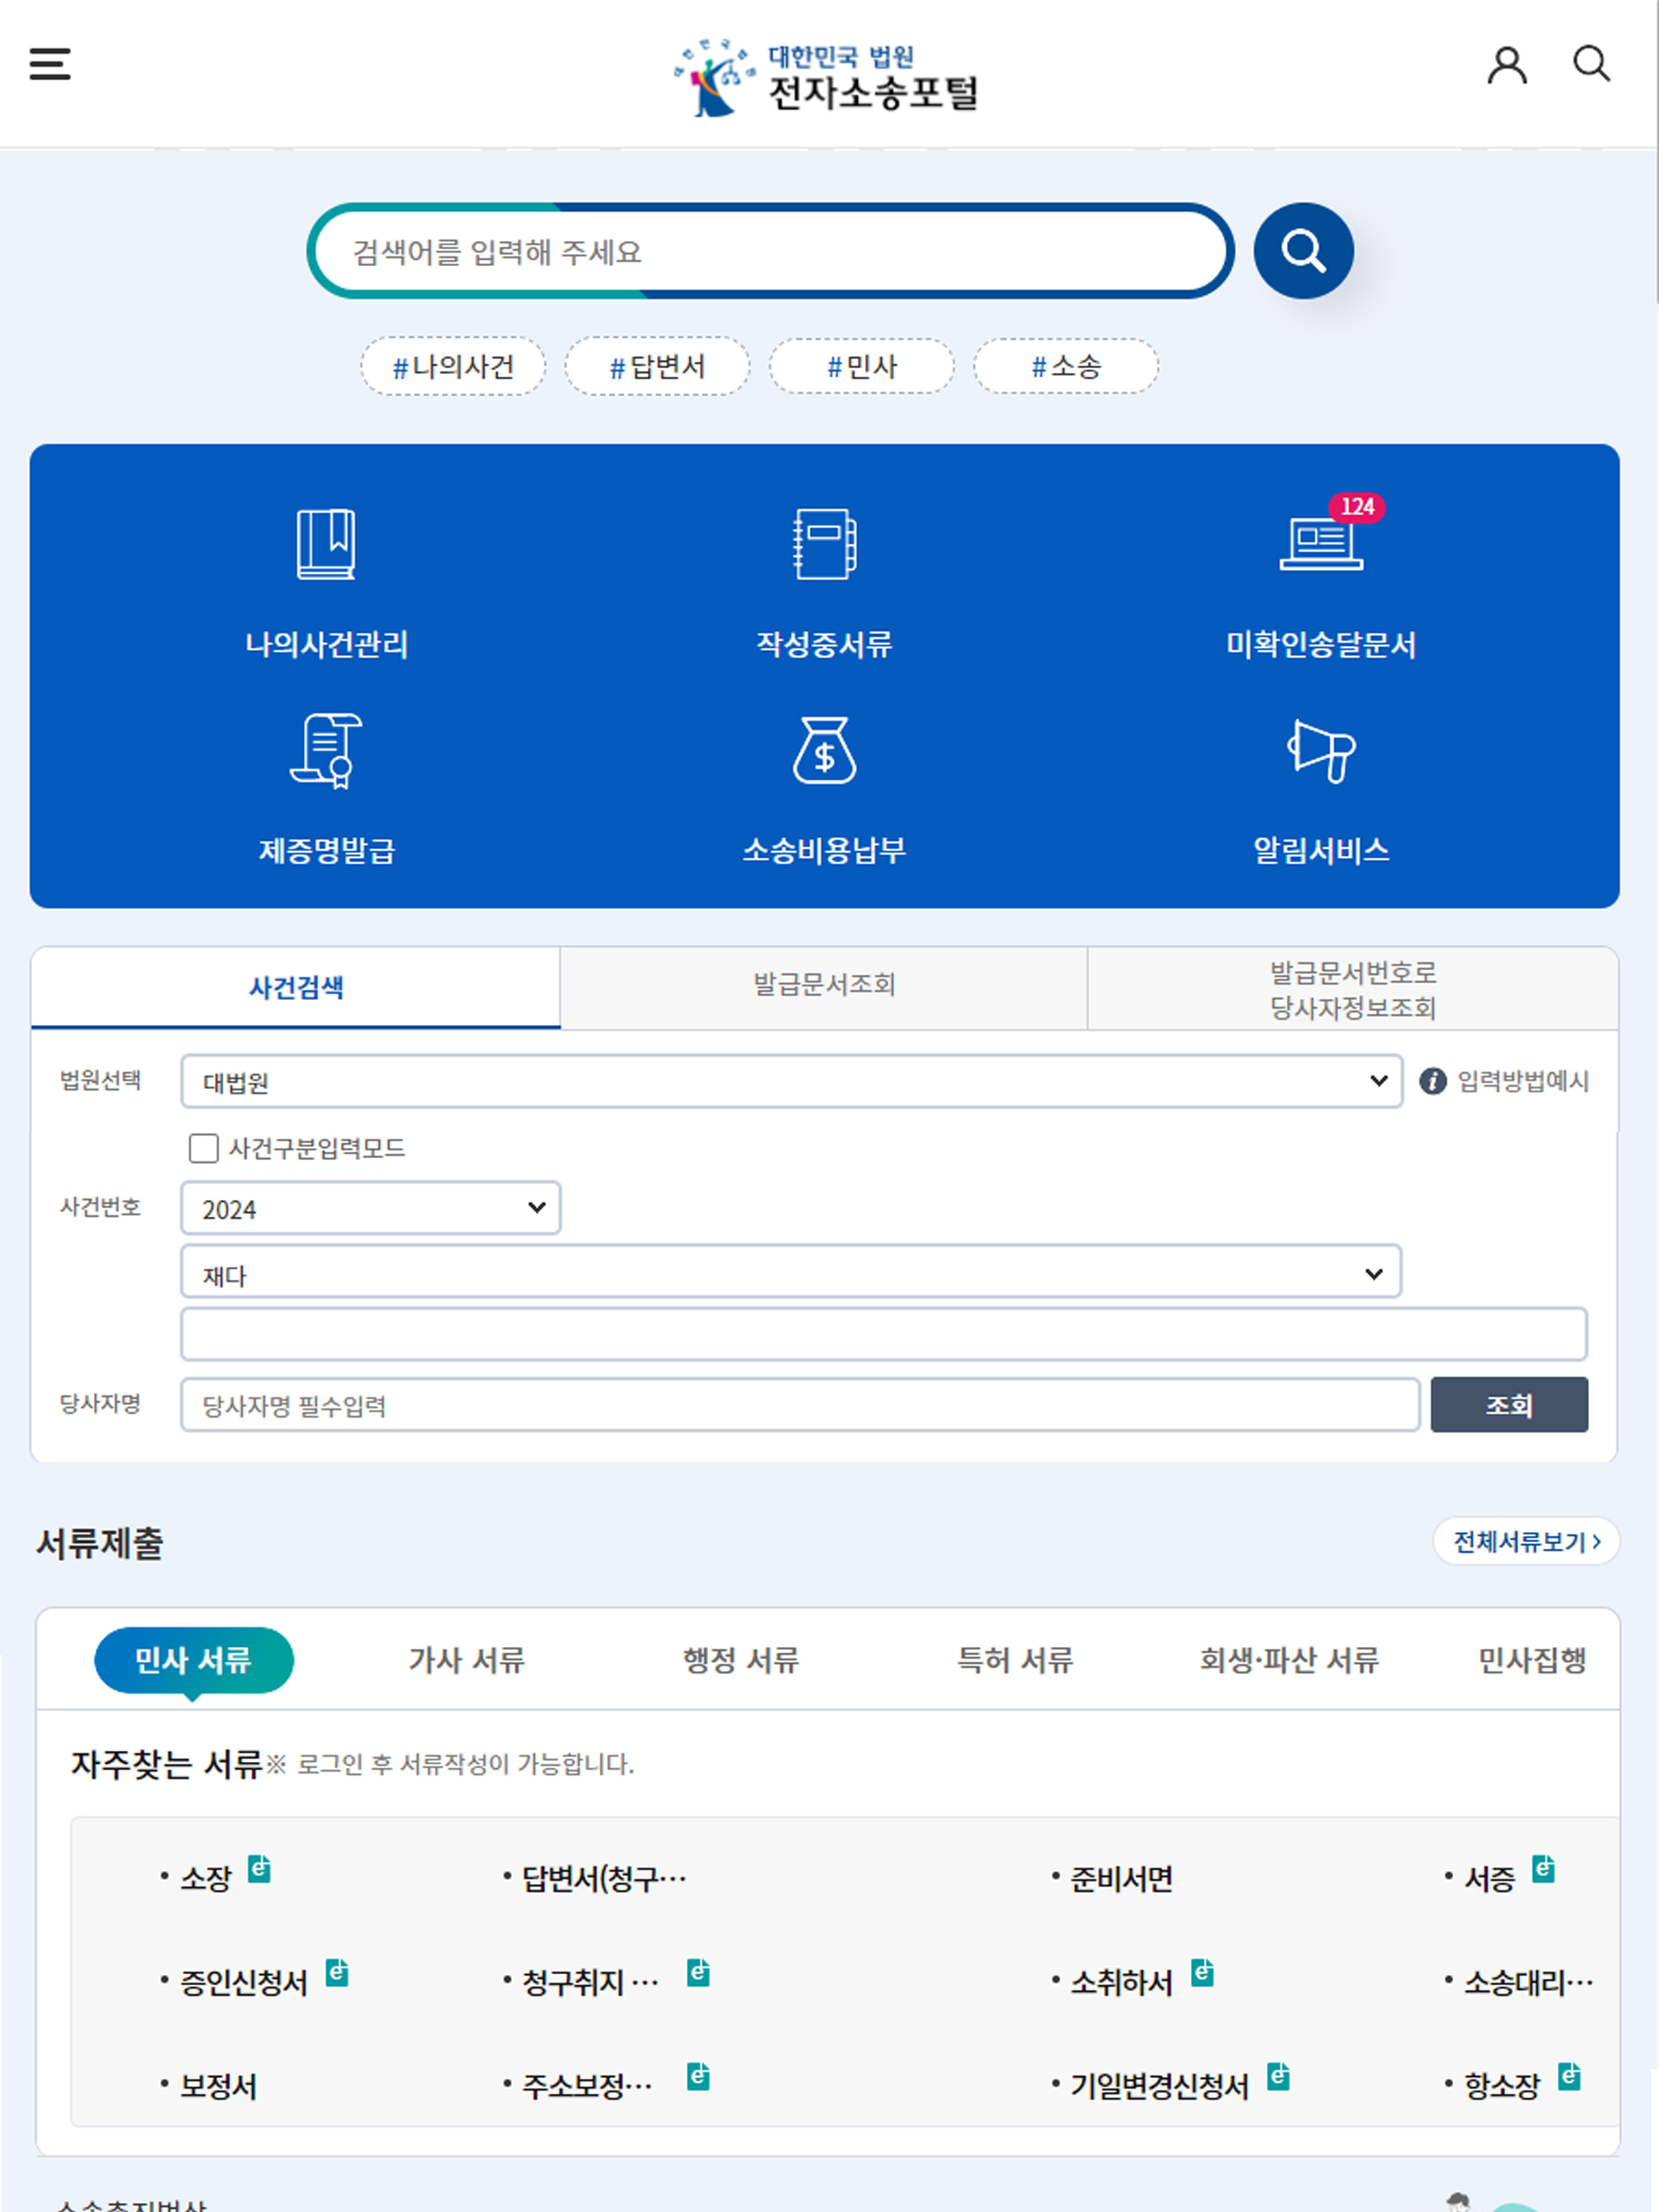Open 전체서류보기 full document list
The image size is (1659, 2212).
[x=1523, y=1541]
